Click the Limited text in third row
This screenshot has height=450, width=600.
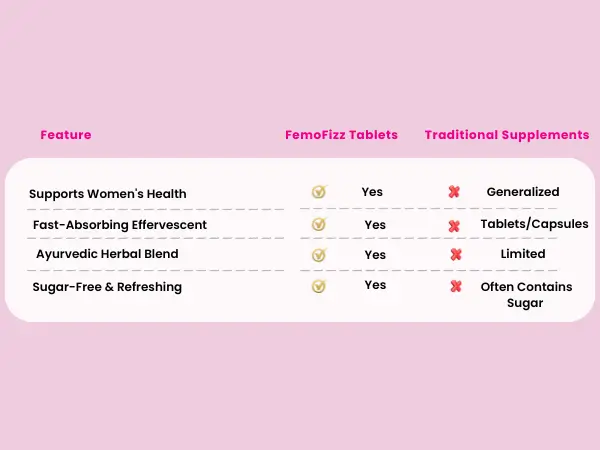pos(523,254)
